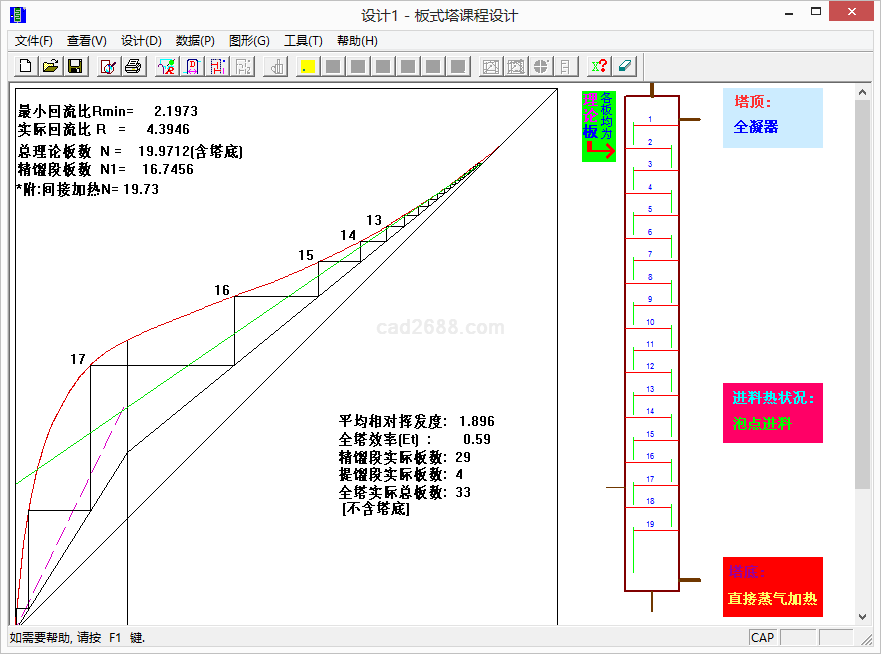Click the New document toolbar icon
881x654 pixels.
point(25,66)
